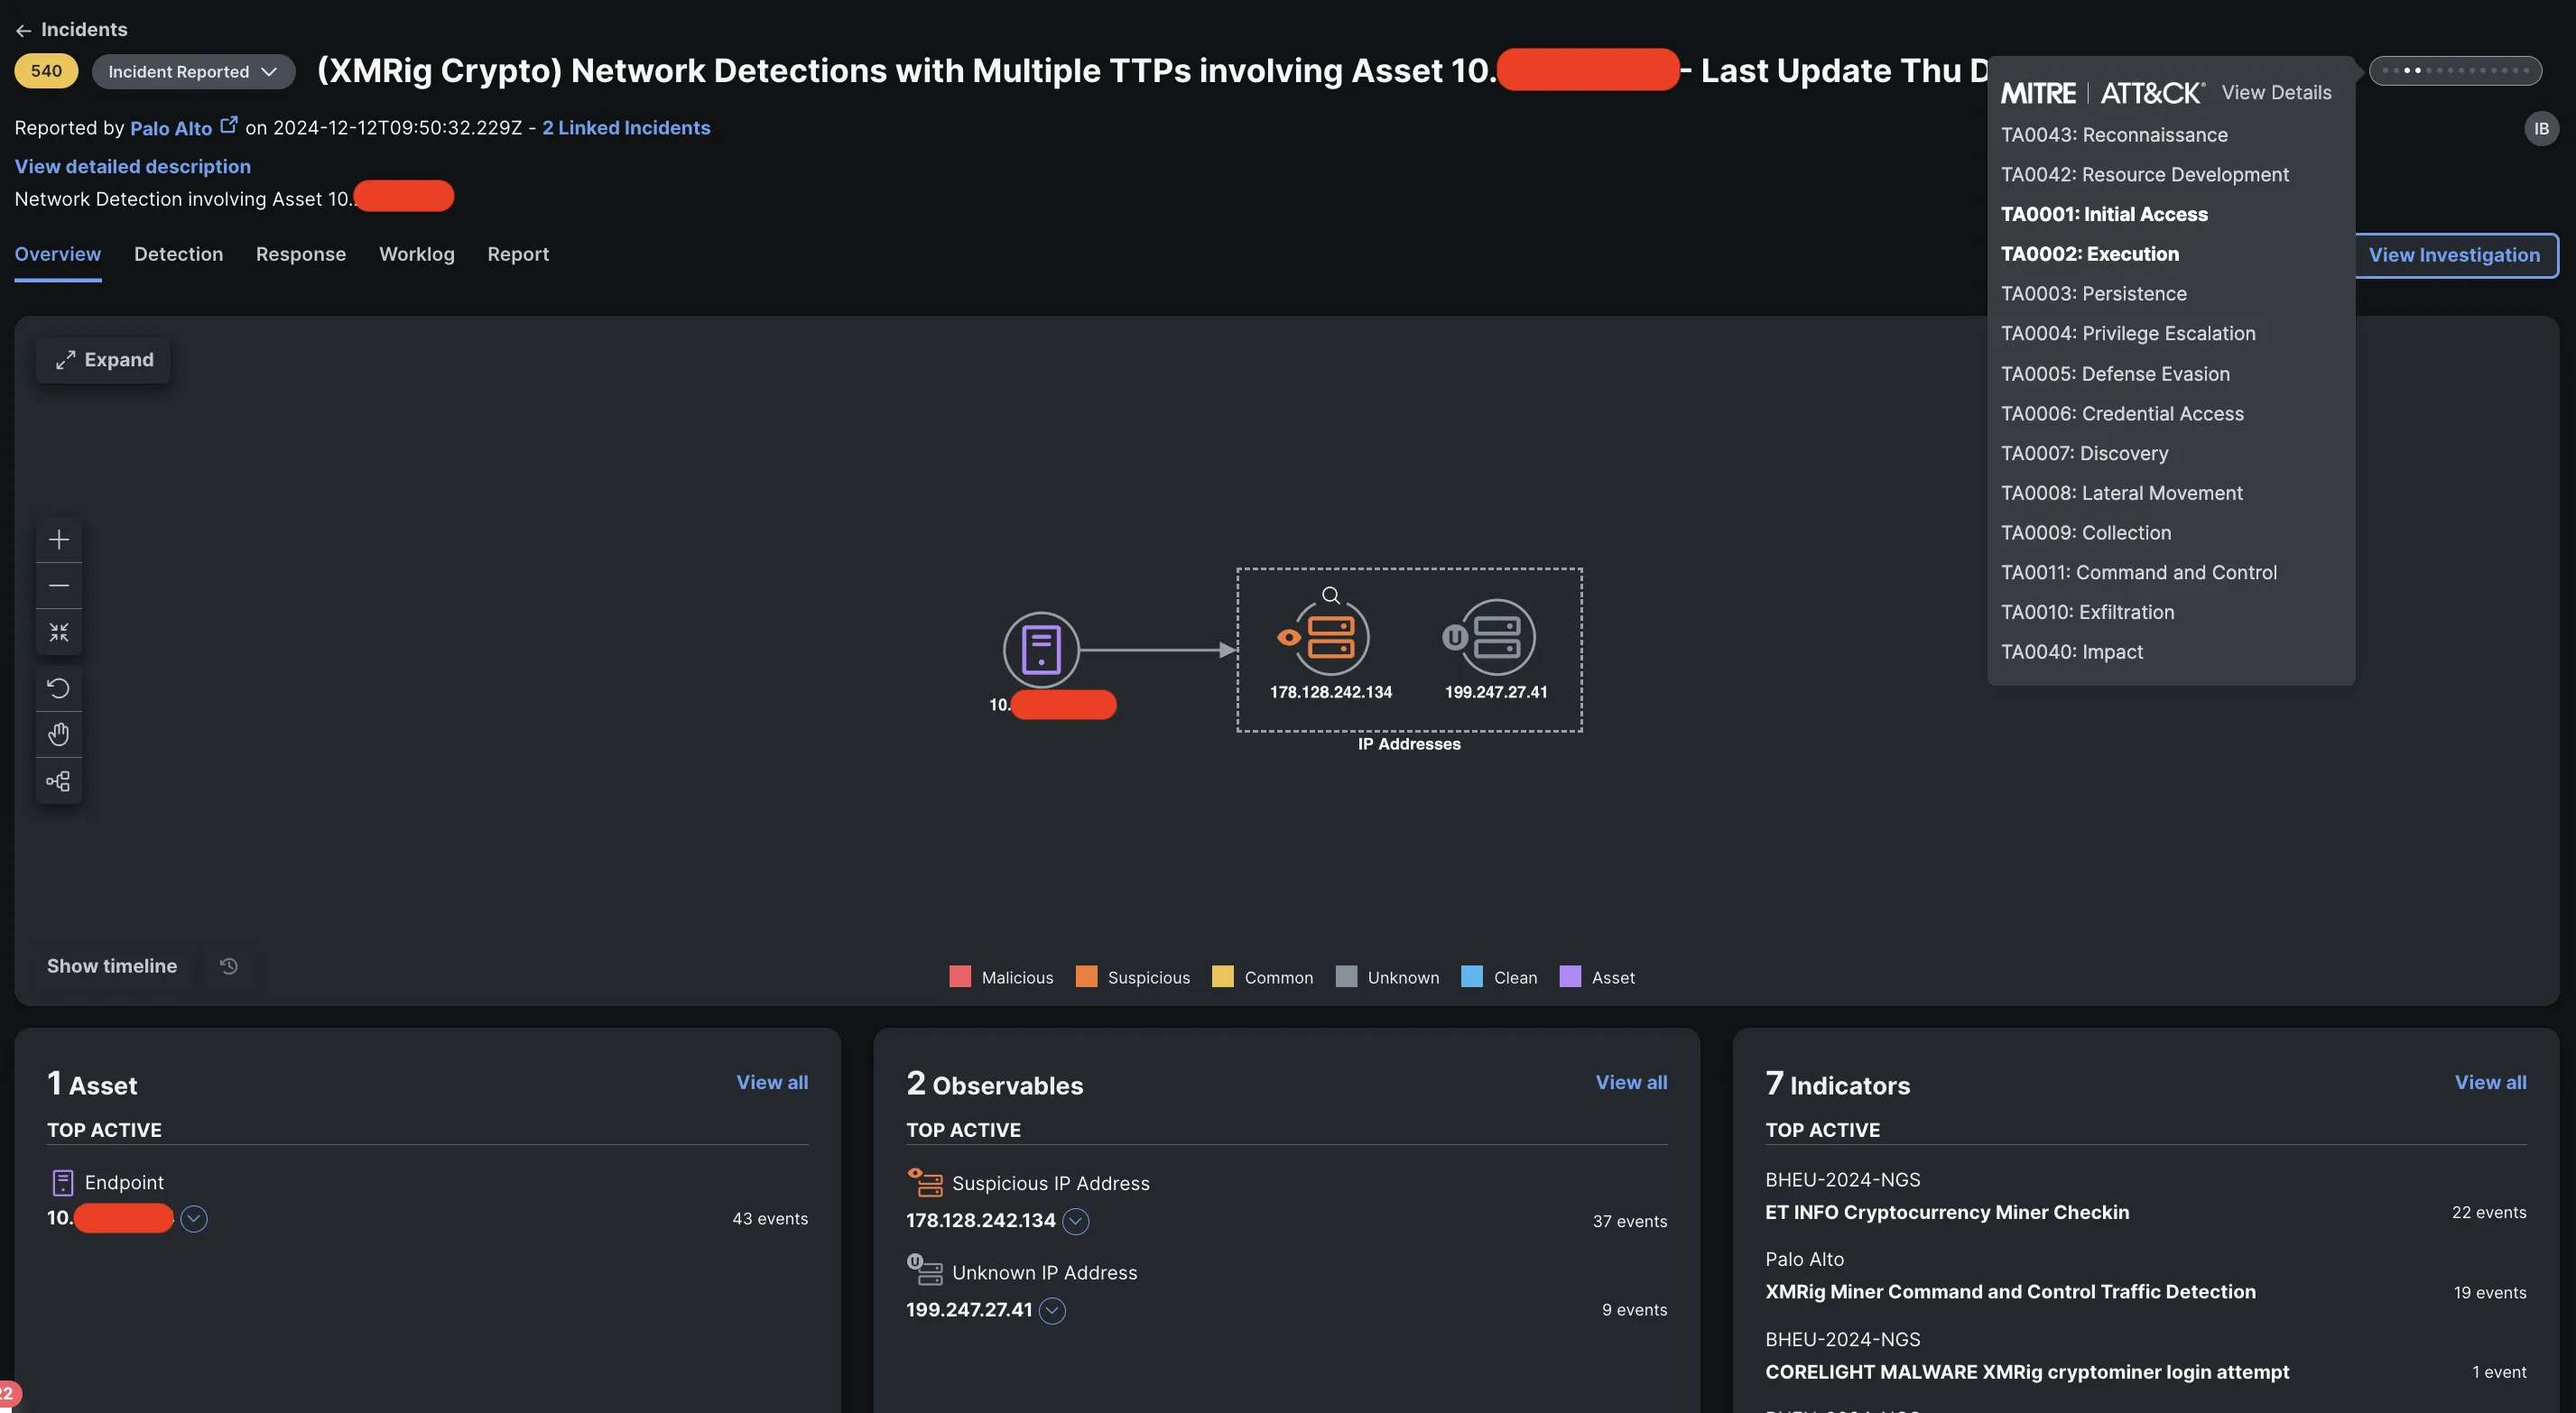Switch to the Detection tab
This screenshot has height=1413, width=2576.
pyautogui.click(x=179, y=254)
